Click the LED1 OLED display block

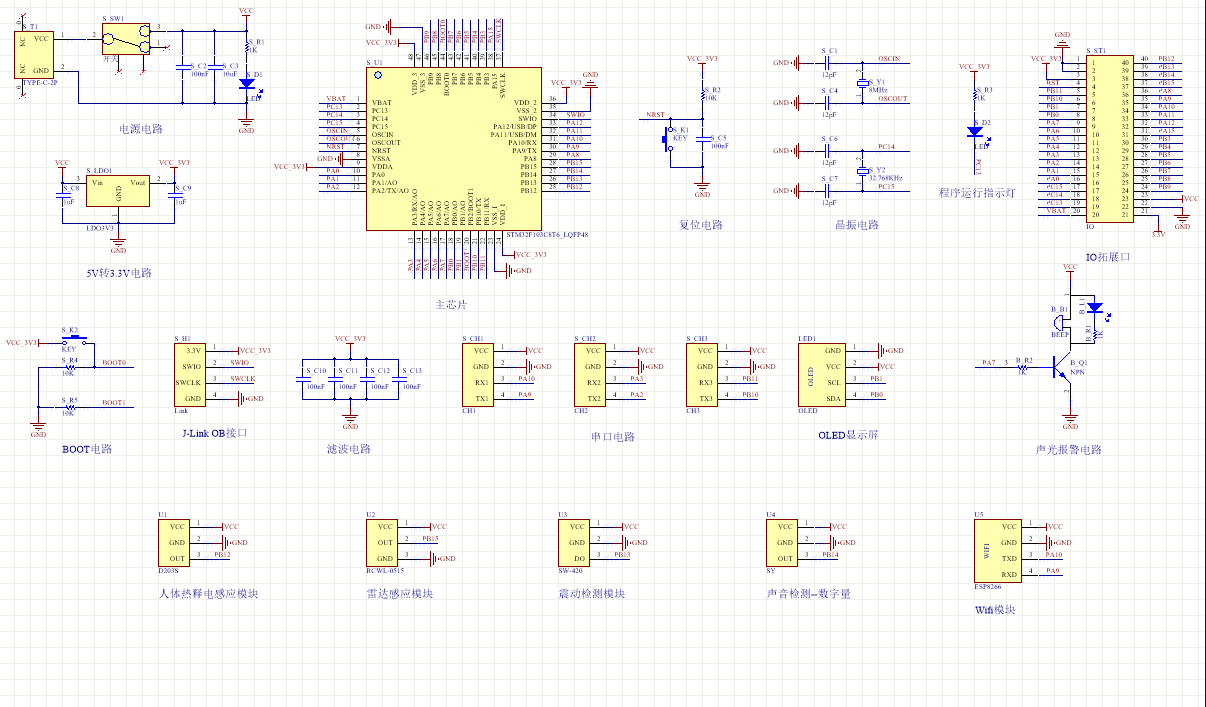tap(821, 375)
